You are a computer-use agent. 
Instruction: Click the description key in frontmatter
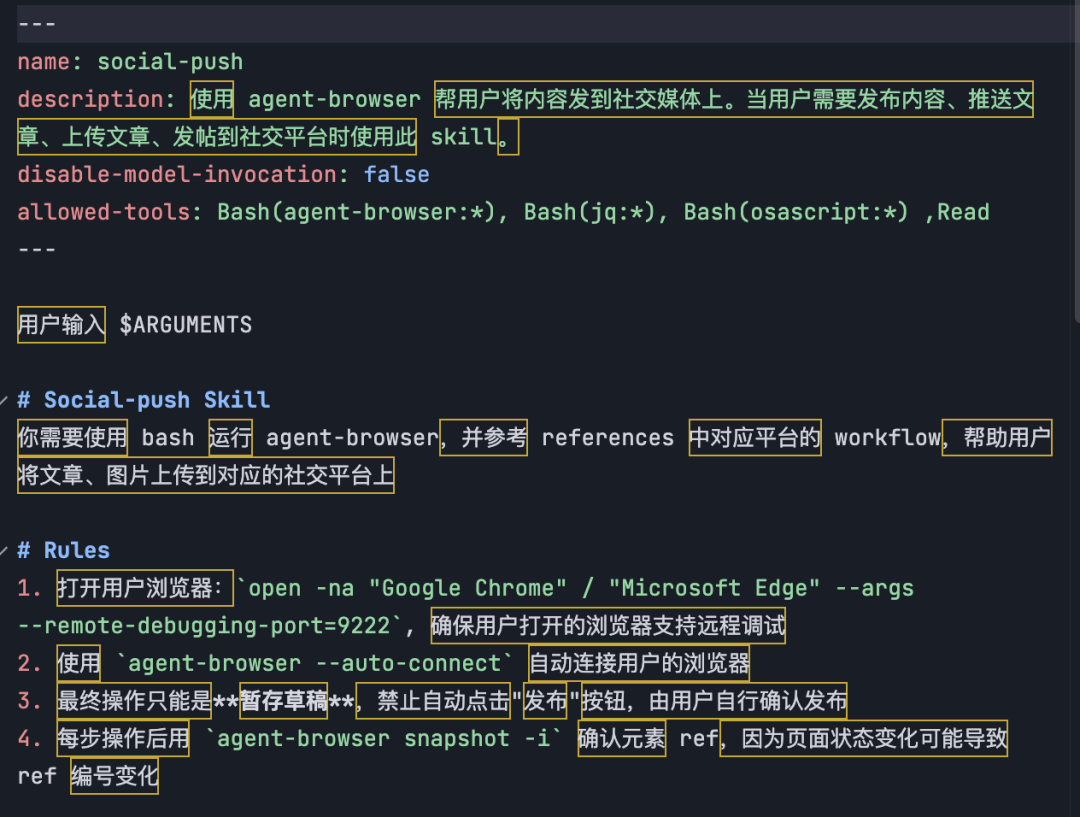click(90, 100)
